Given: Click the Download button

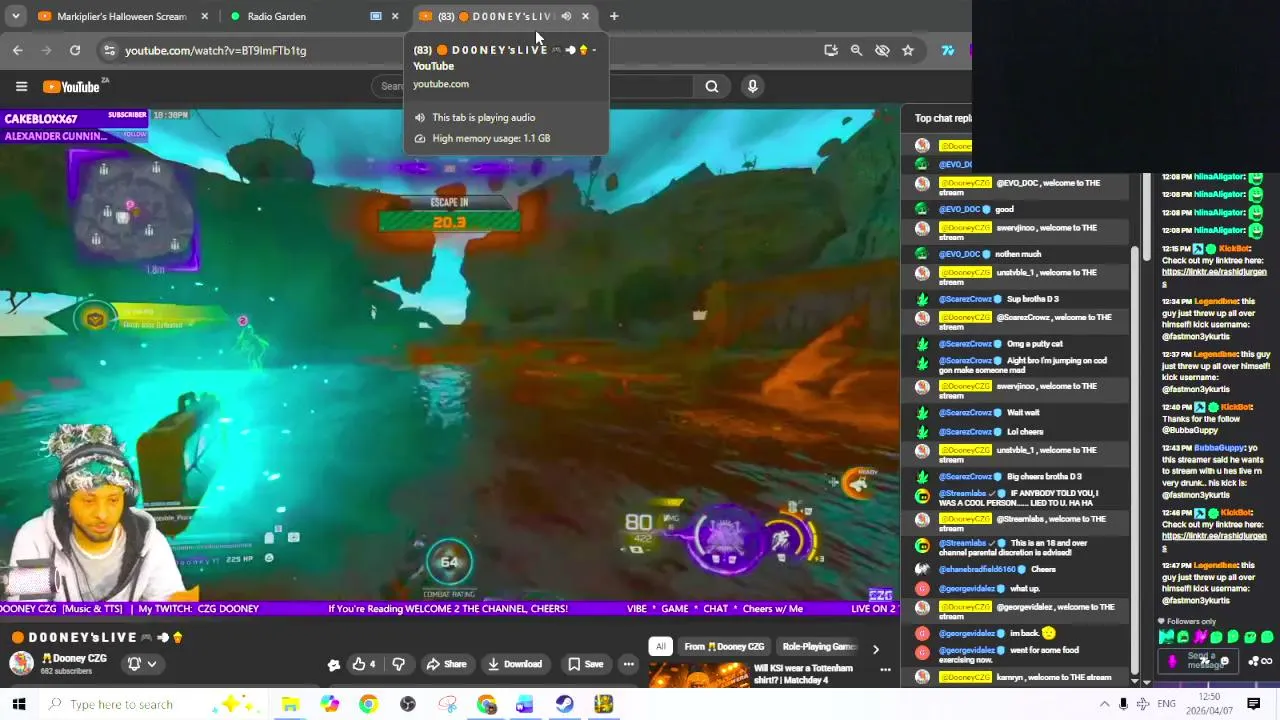Looking at the screenshot, I should [x=514, y=664].
